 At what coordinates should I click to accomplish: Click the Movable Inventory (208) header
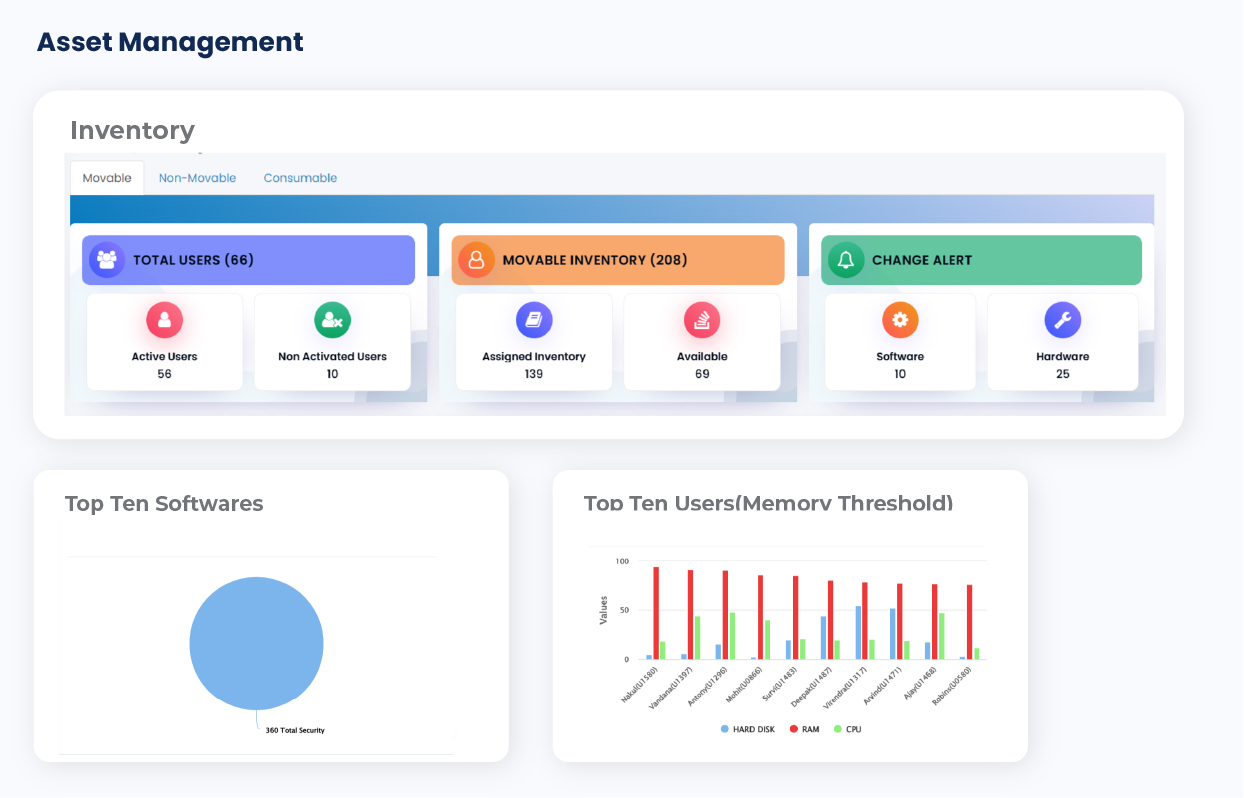click(x=618, y=260)
